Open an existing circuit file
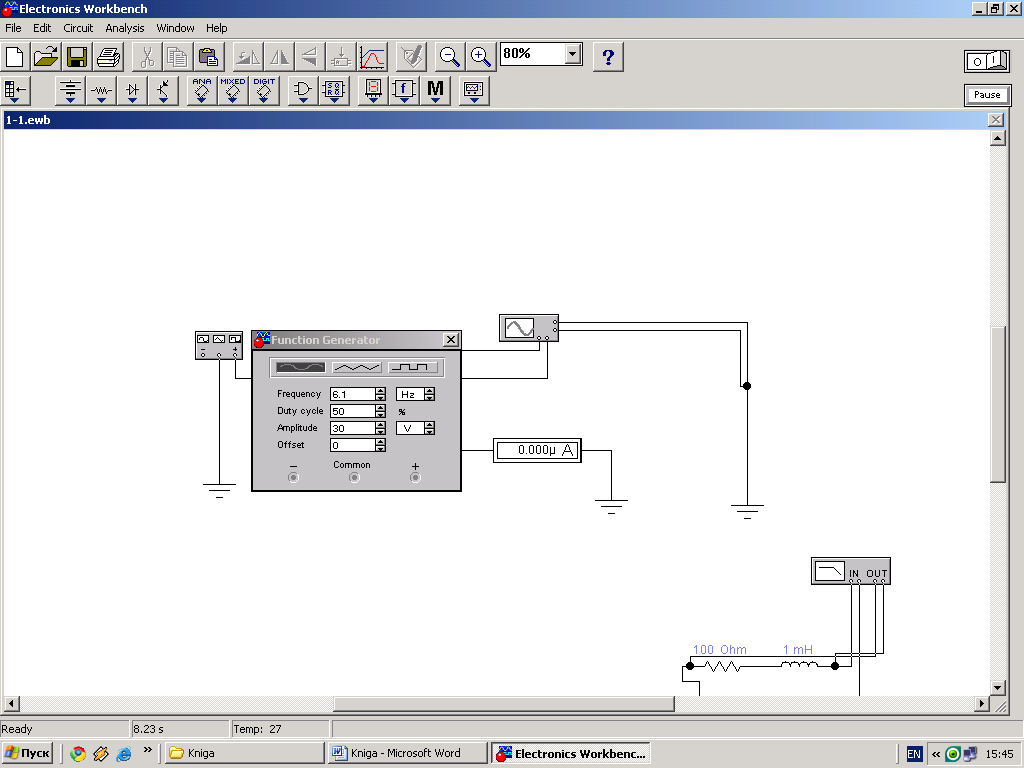Image resolution: width=1024 pixels, height=768 pixels. tap(46, 57)
